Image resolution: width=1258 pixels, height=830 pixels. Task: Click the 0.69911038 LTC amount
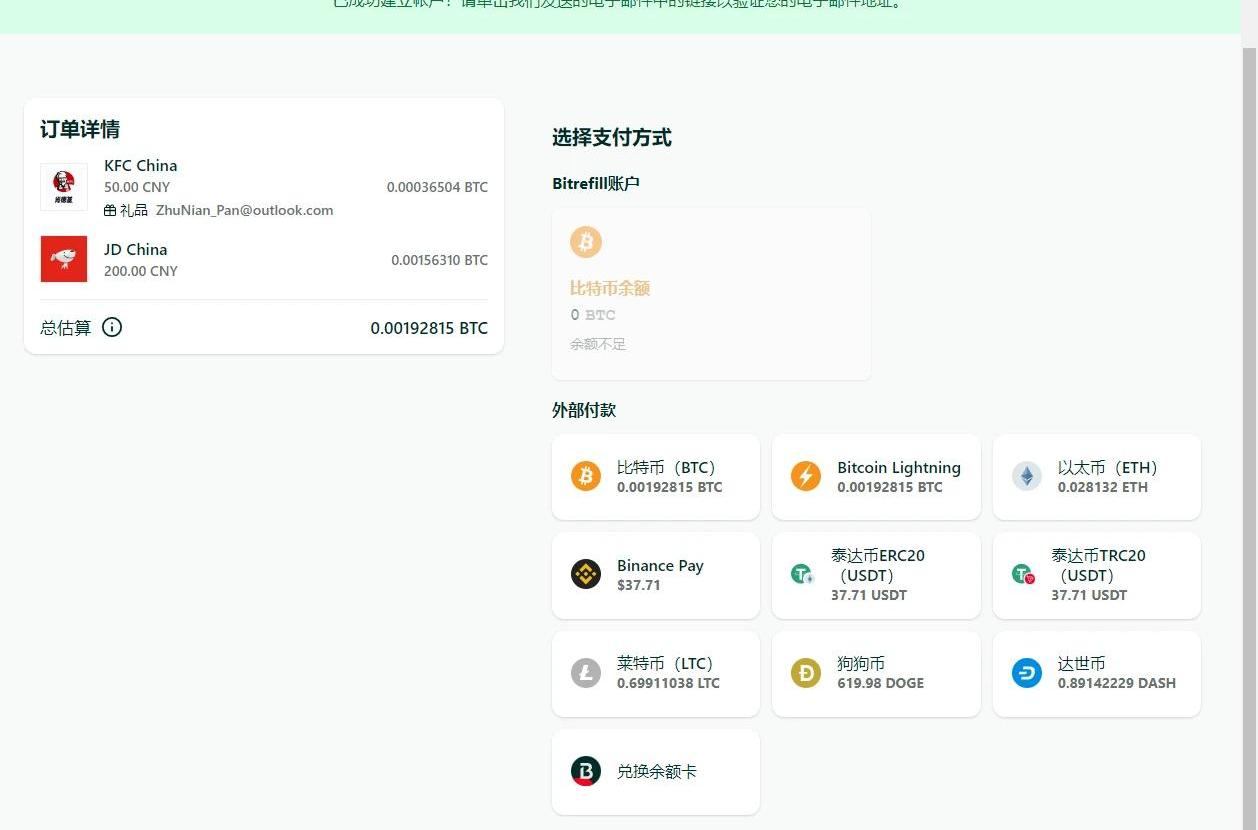668,684
